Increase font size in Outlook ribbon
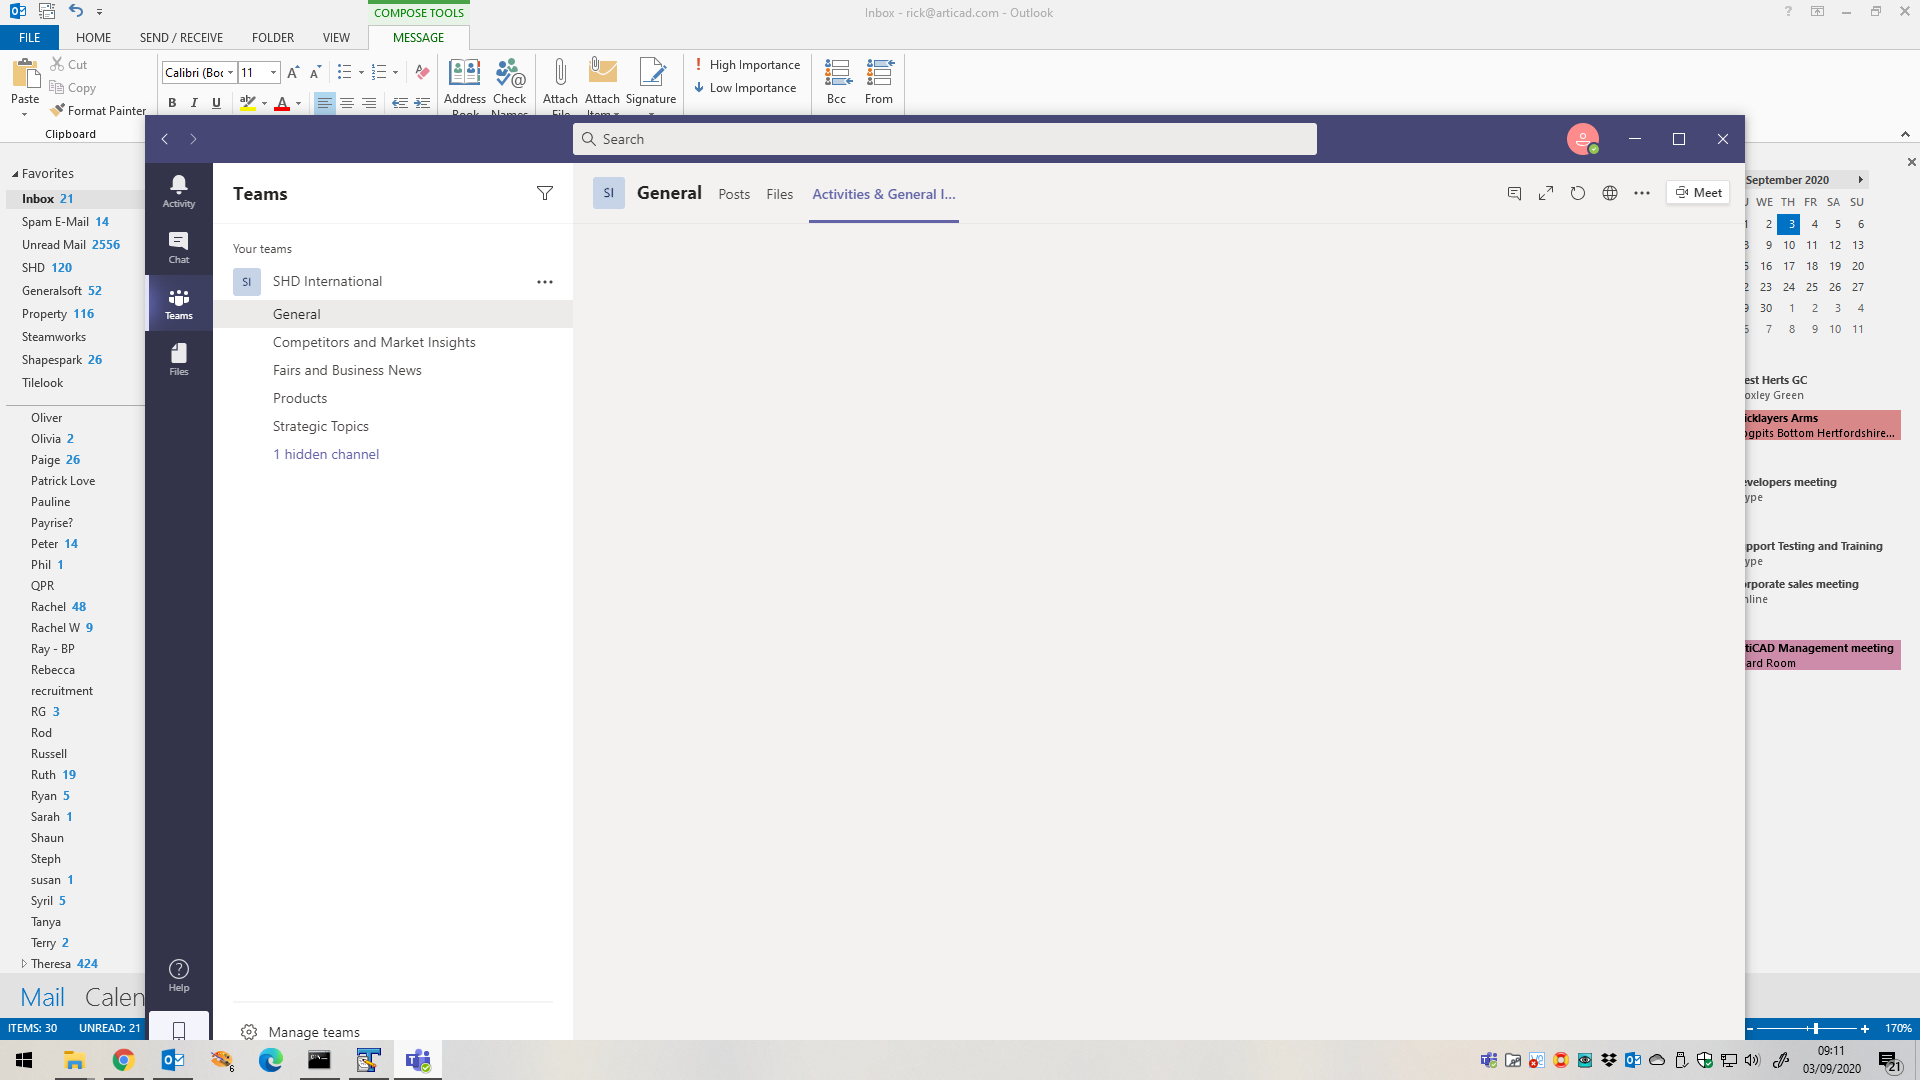Viewport: 1920px width, 1080px height. point(293,72)
